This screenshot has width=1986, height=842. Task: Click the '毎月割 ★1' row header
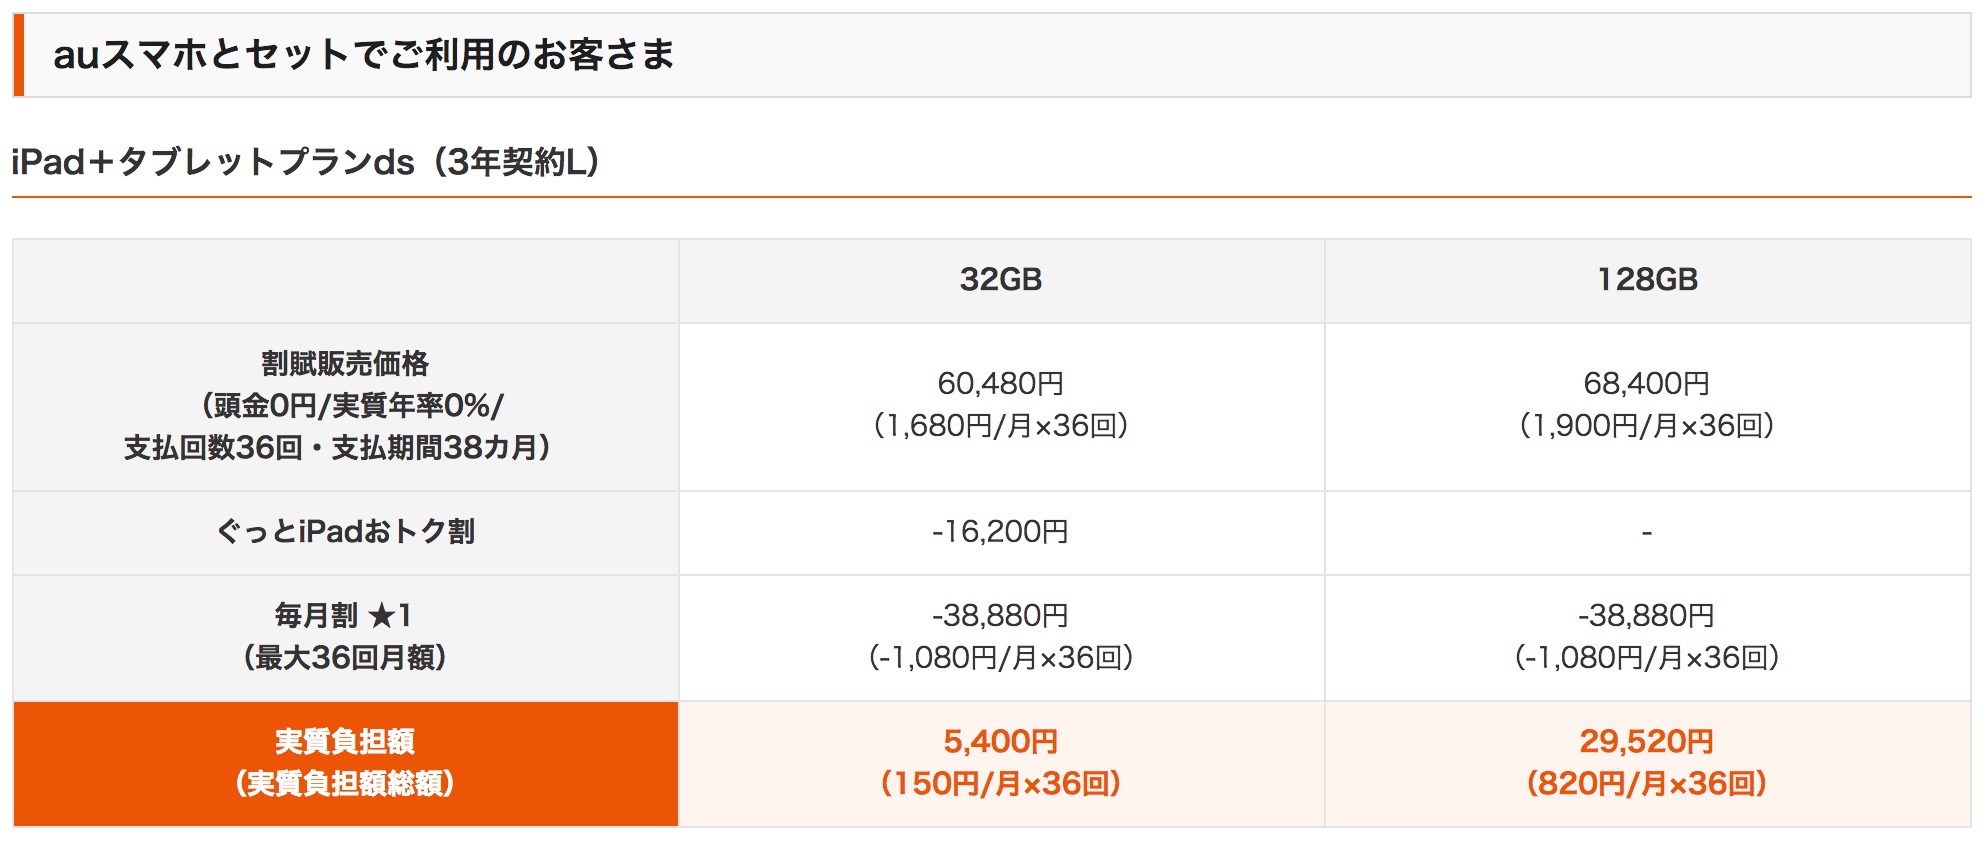point(346,637)
